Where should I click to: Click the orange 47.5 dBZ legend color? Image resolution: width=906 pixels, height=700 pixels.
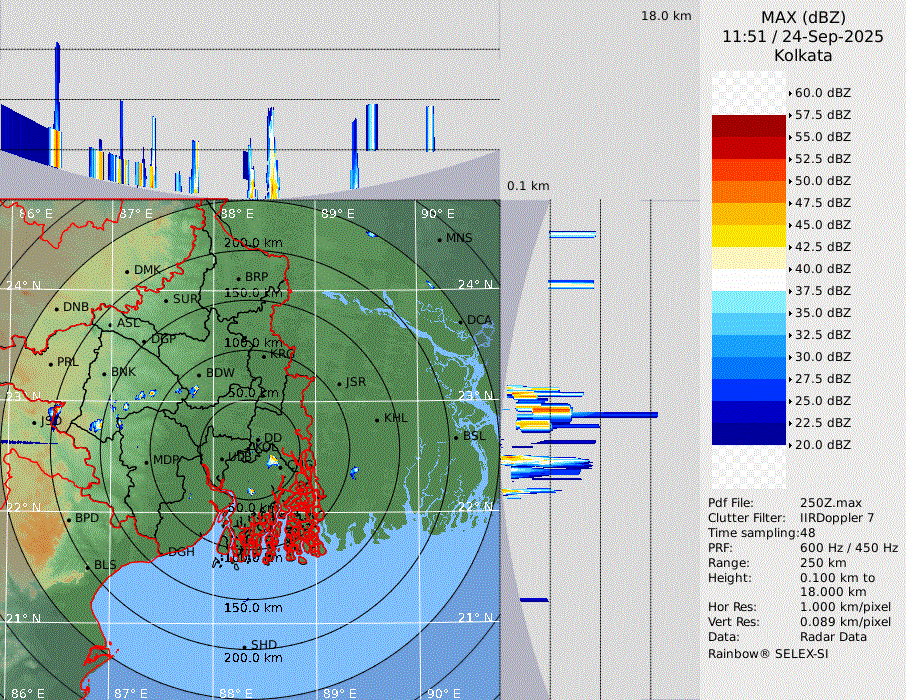pos(748,192)
